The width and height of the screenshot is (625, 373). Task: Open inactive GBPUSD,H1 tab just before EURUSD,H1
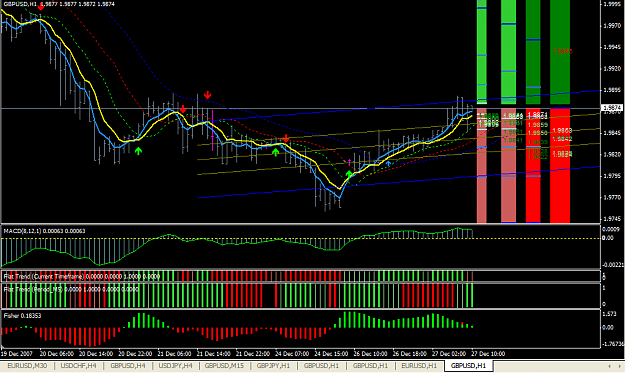(x=370, y=365)
